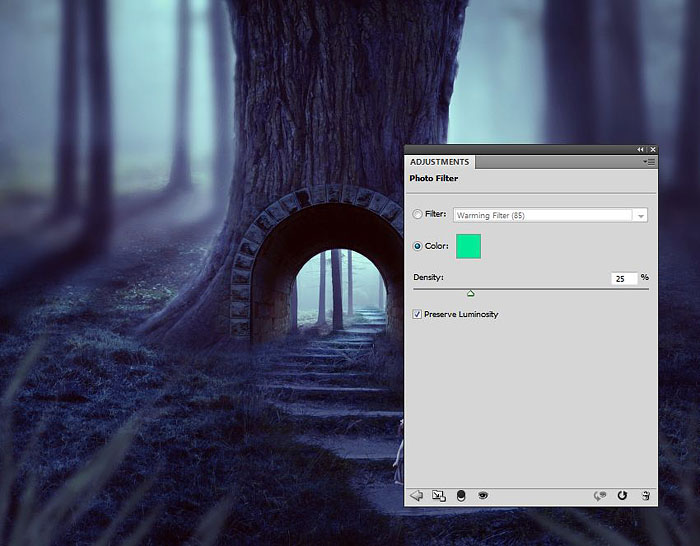
Task: Click the Density slider handle
Action: coord(470,293)
